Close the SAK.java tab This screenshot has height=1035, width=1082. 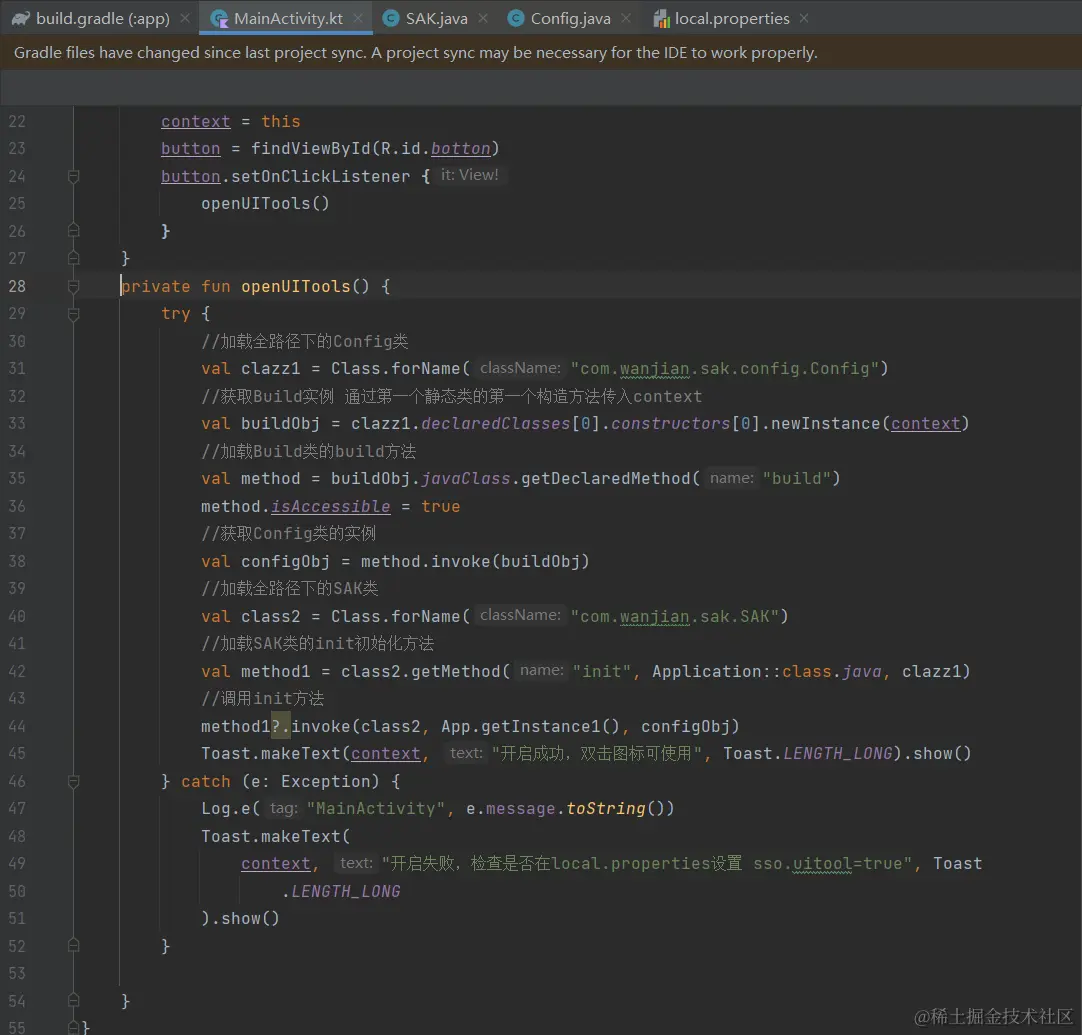click(483, 18)
